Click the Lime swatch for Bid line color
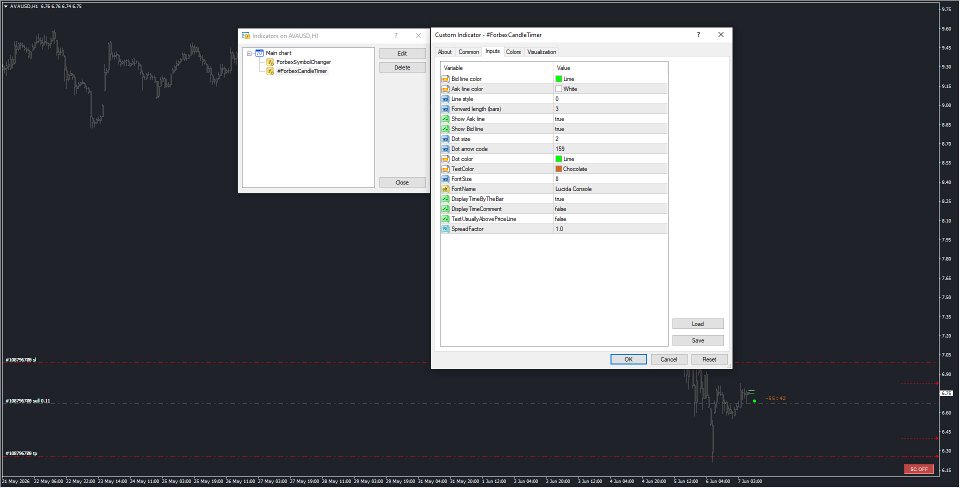Viewport: 960px width, 488px height. pos(558,79)
